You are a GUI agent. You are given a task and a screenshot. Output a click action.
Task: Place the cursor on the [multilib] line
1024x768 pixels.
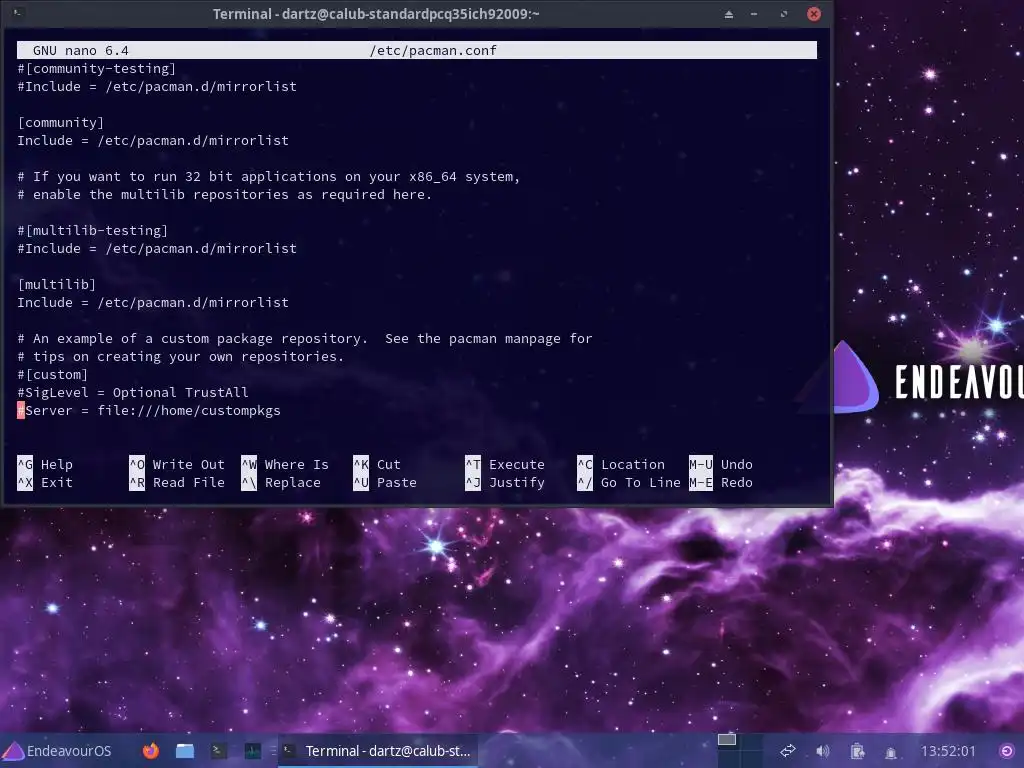[x=57, y=285]
